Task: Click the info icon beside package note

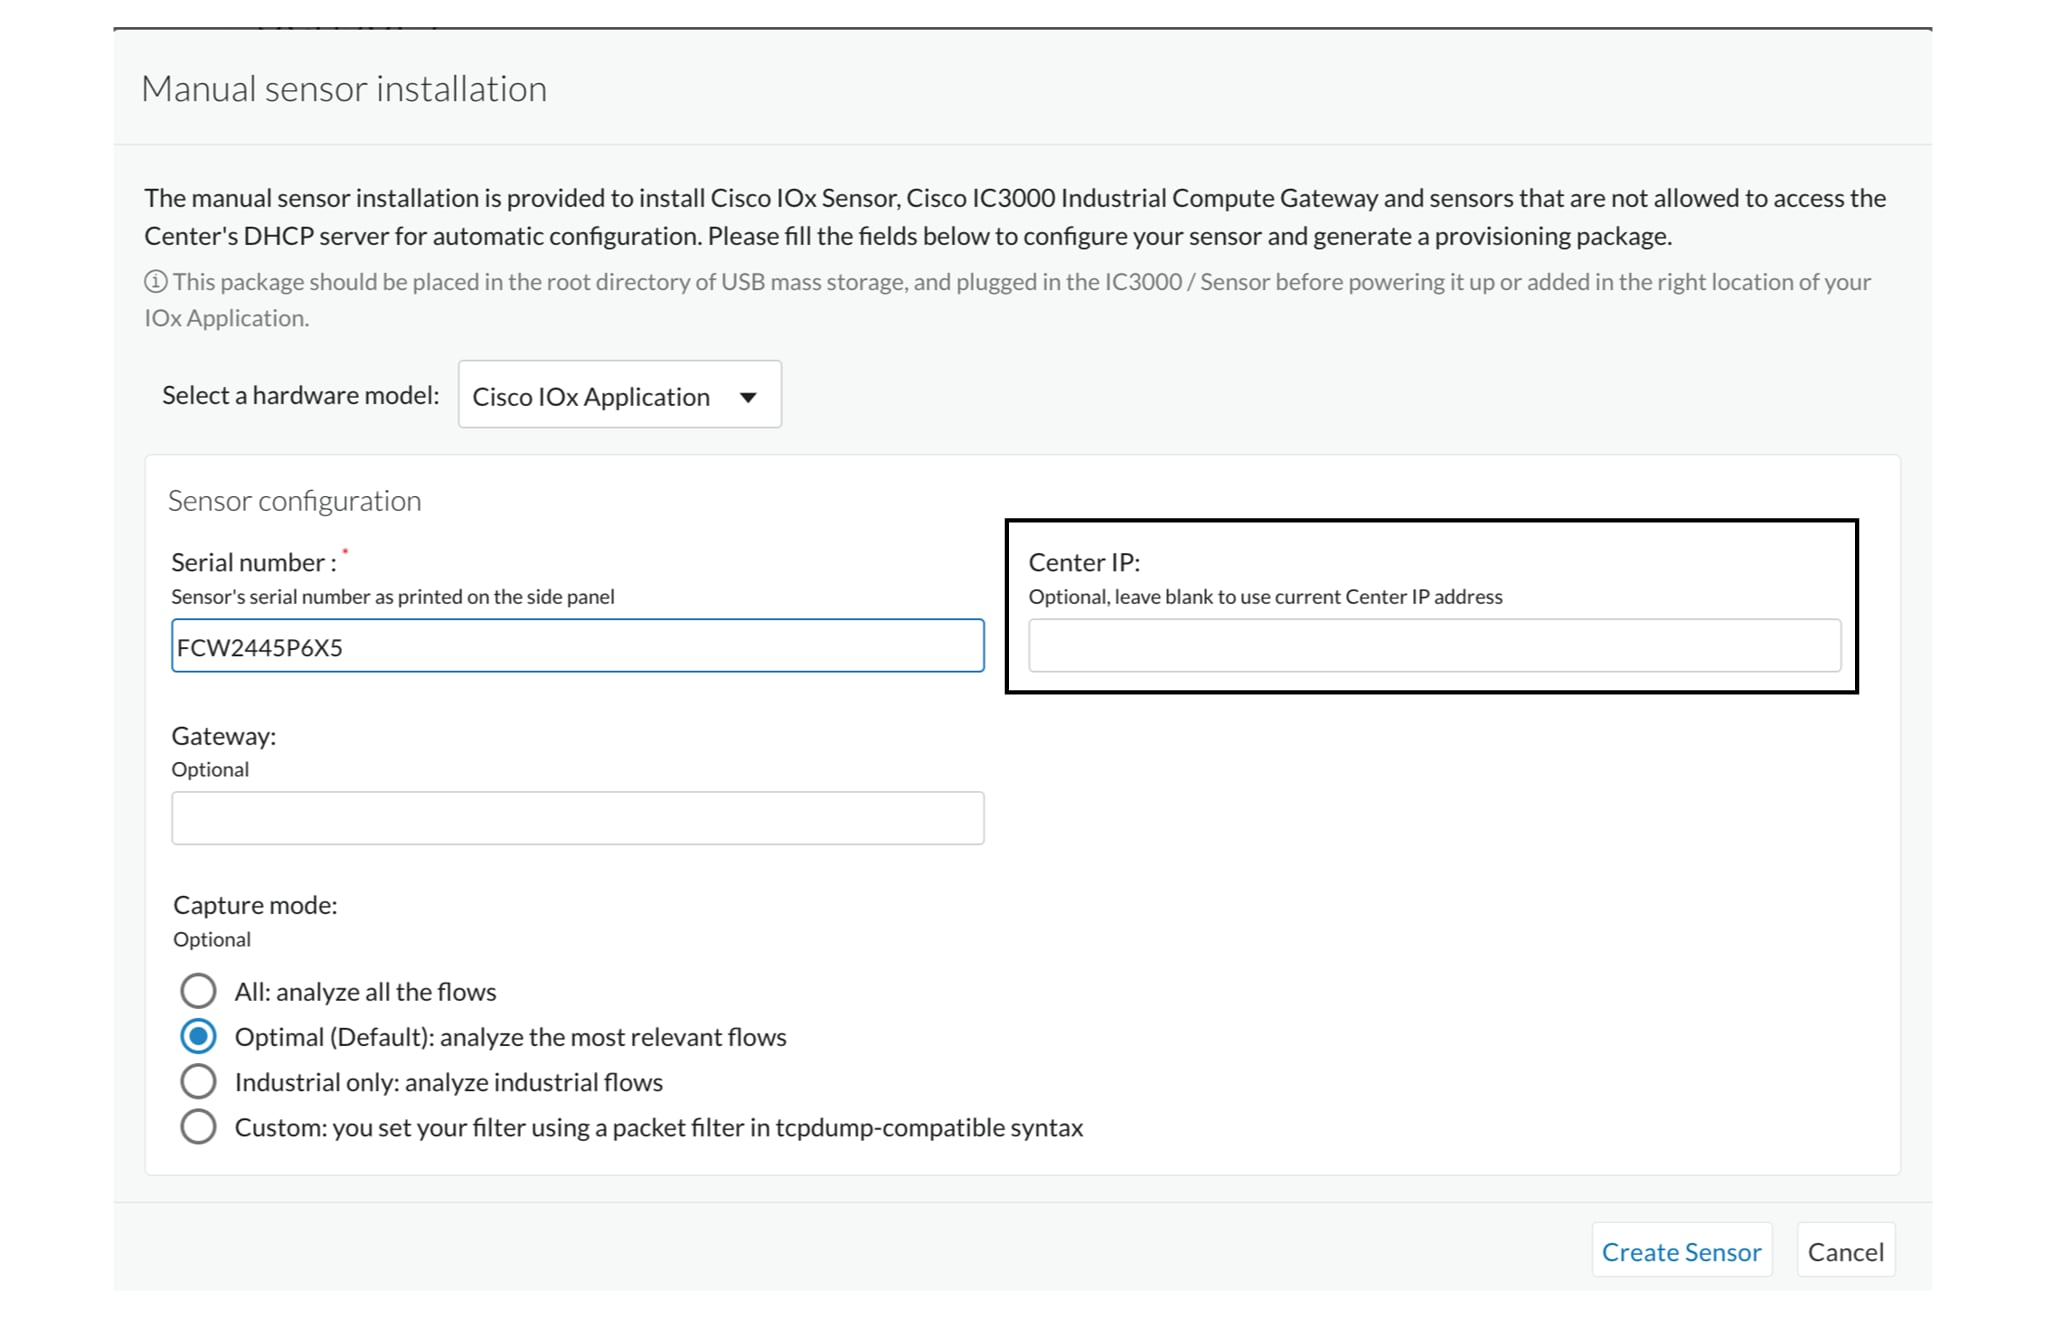Action: point(155,282)
